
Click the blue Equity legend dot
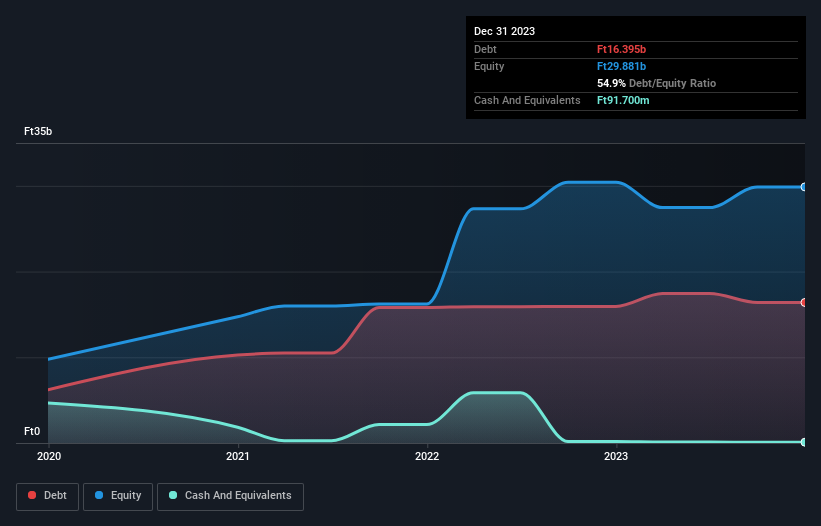[99, 495]
